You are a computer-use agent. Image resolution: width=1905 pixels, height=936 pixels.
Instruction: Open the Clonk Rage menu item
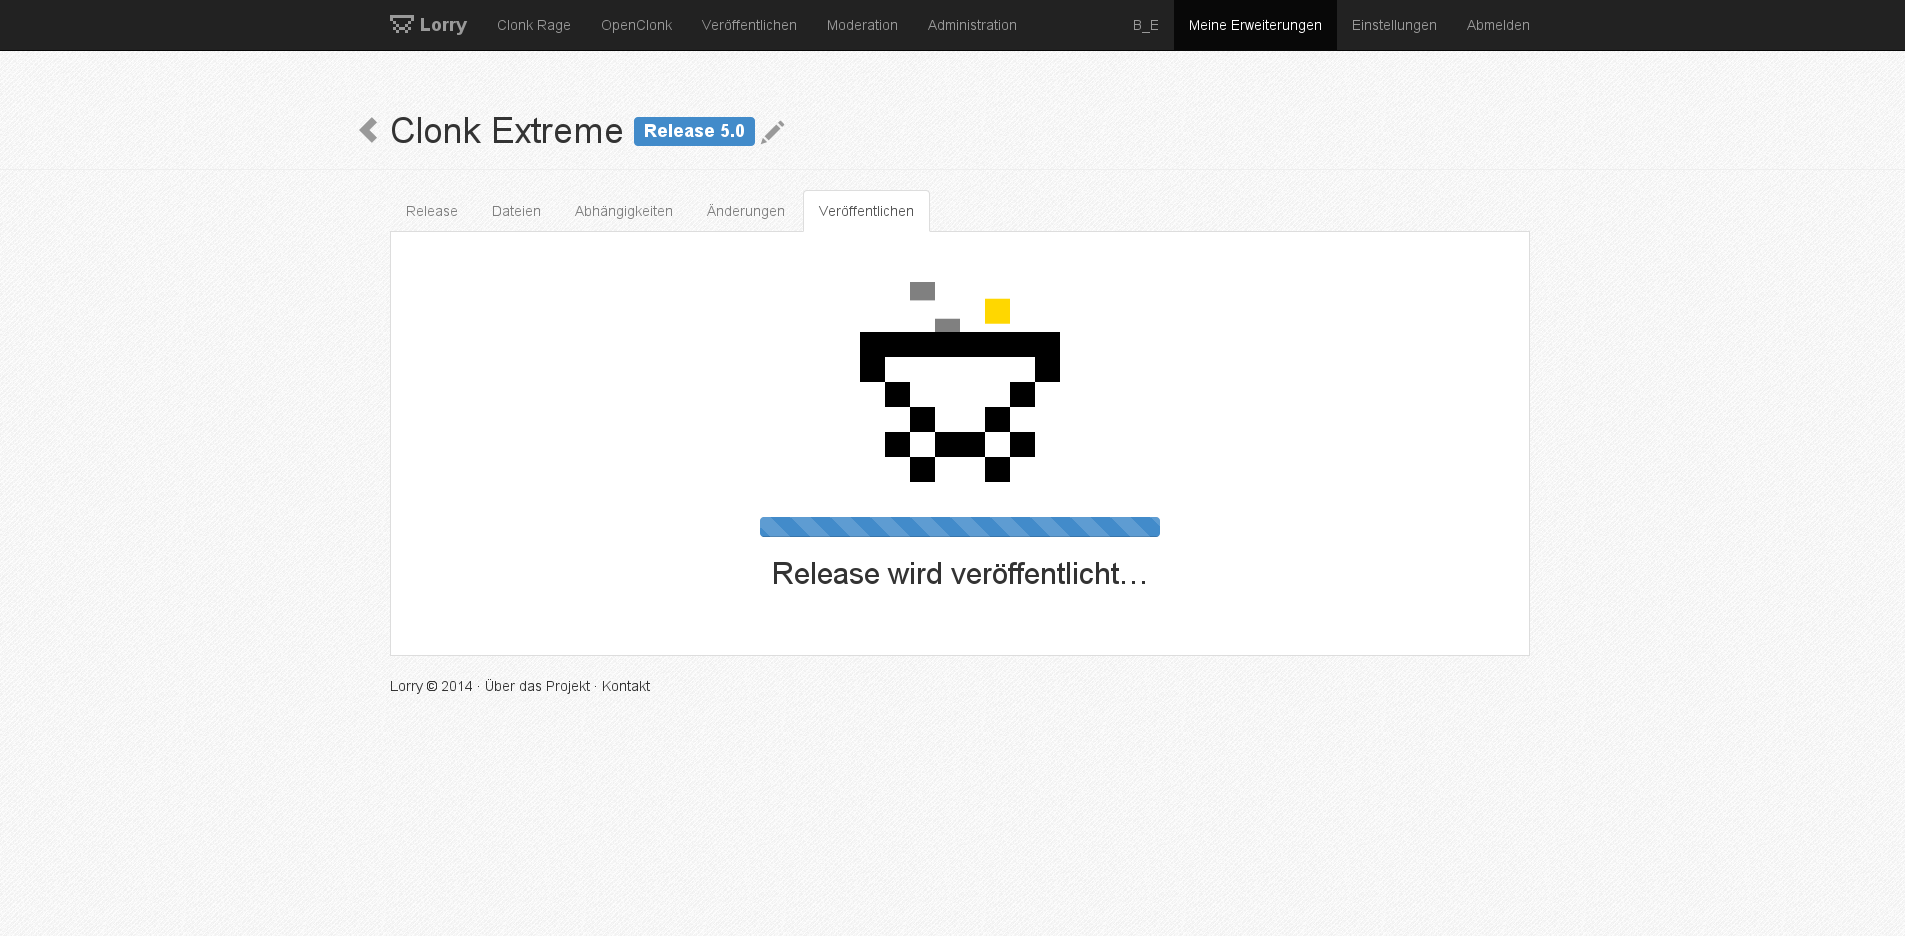533,25
